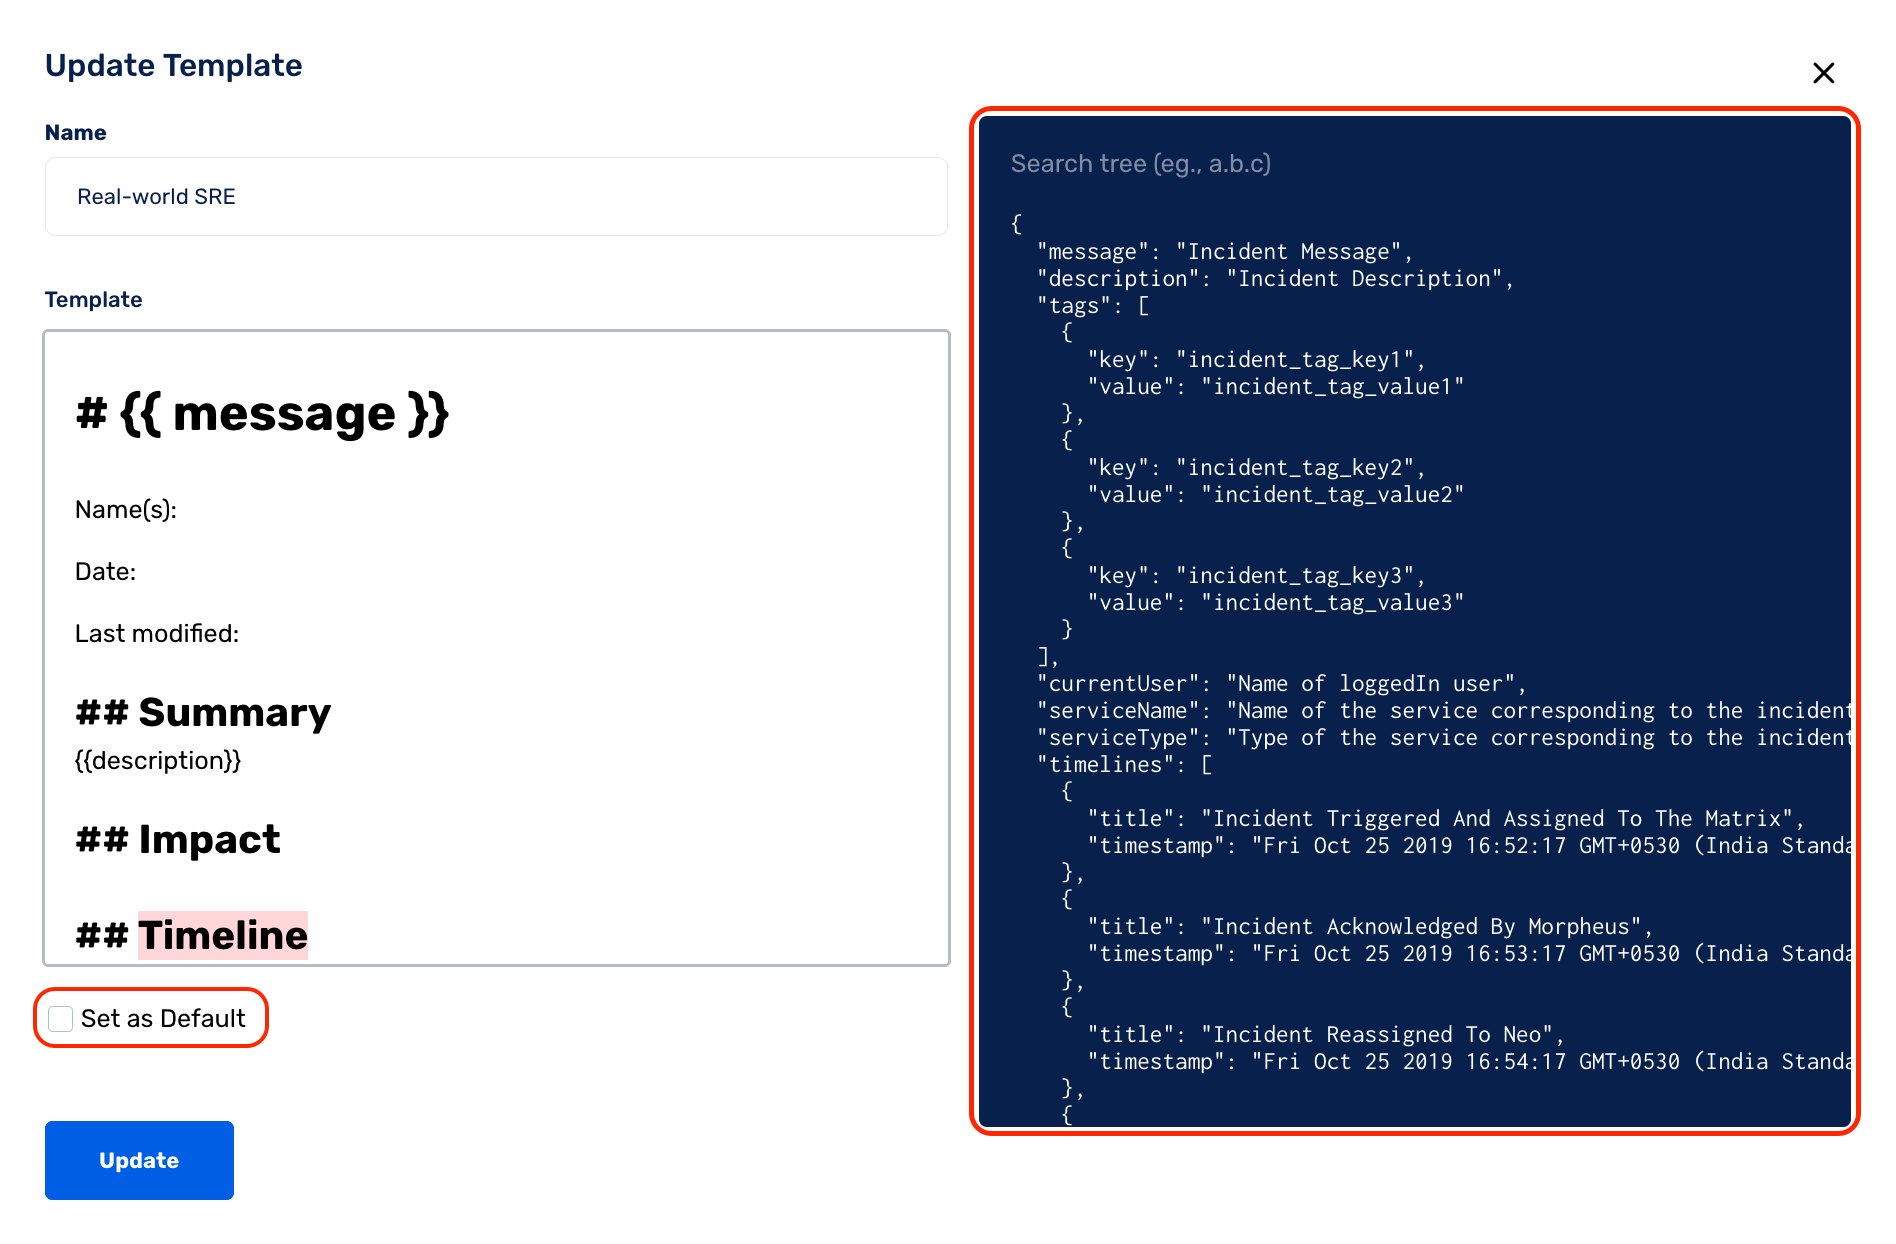Image resolution: width=1896 pixels, height=1244 pixels.
Task: Place cursor on '# {{ message }}' heading
Action: (262, 413)
